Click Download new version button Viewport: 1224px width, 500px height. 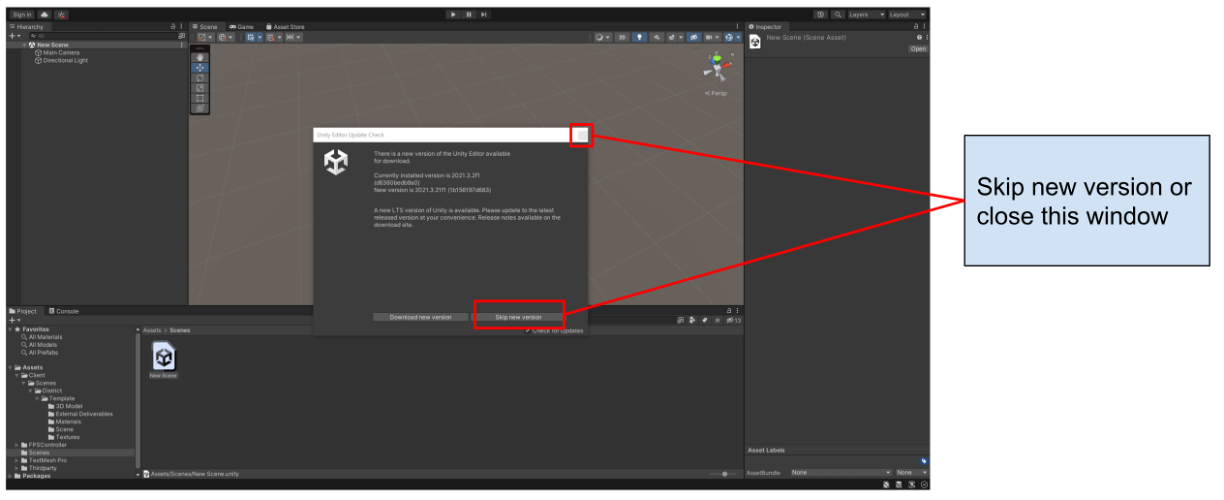420,317
